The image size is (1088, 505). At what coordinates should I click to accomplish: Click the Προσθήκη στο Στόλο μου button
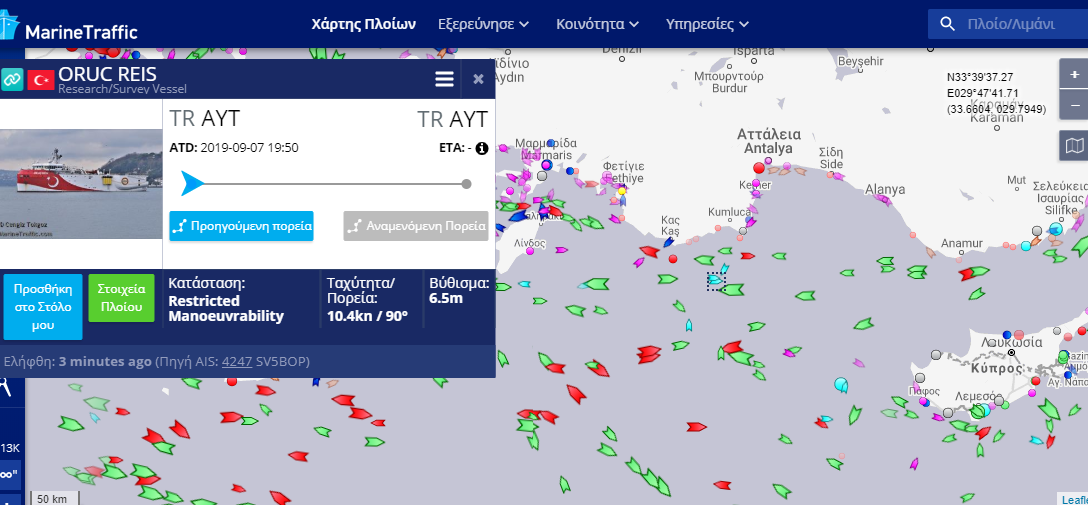[x=43, y=307]
